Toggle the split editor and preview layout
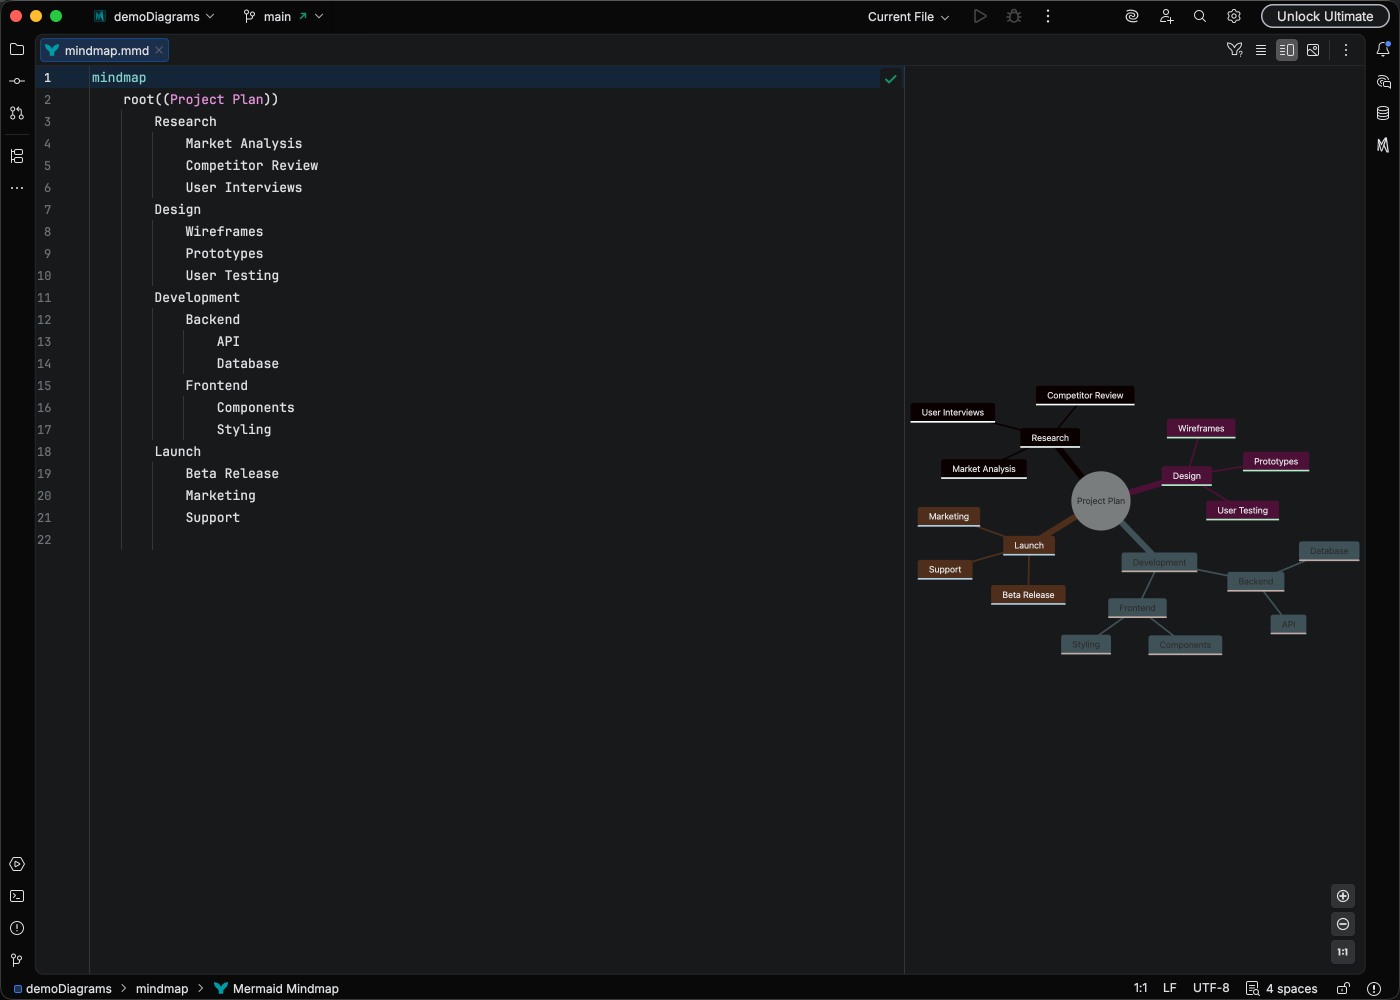 1287,49
